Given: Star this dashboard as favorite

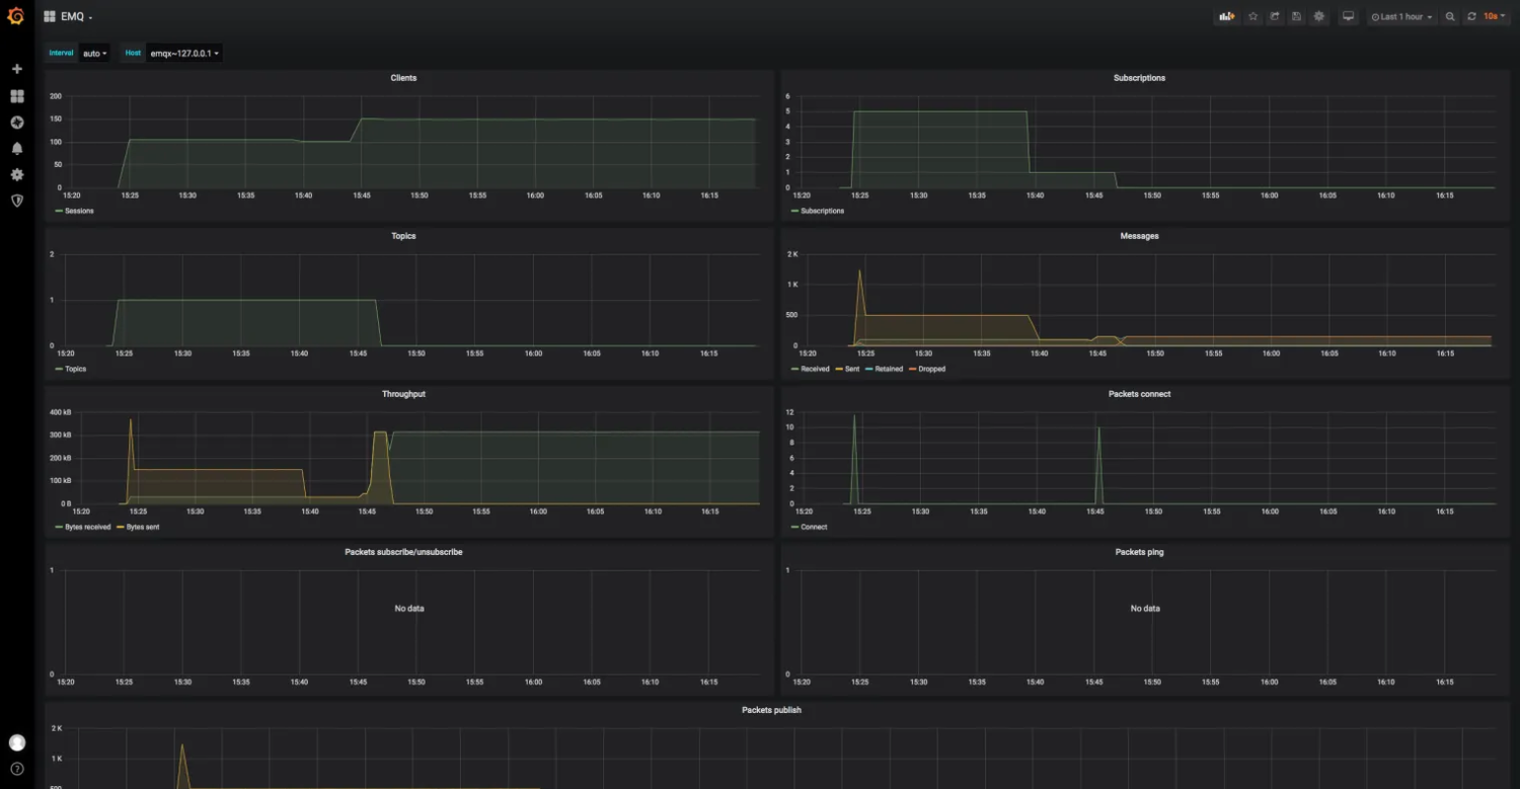Looking at the screenshot, I should tap(1253, 17).
